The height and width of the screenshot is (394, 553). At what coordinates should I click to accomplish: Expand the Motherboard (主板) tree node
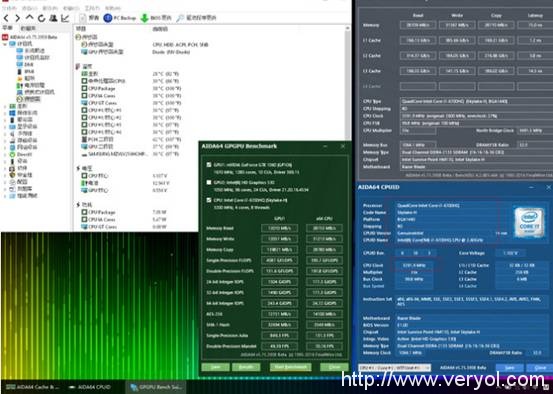coord(5,106)
